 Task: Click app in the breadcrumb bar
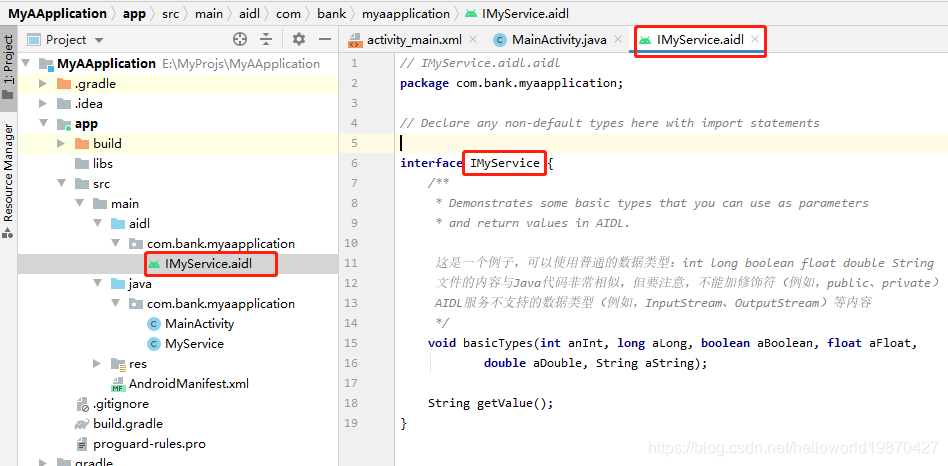(x=134, y=13)
